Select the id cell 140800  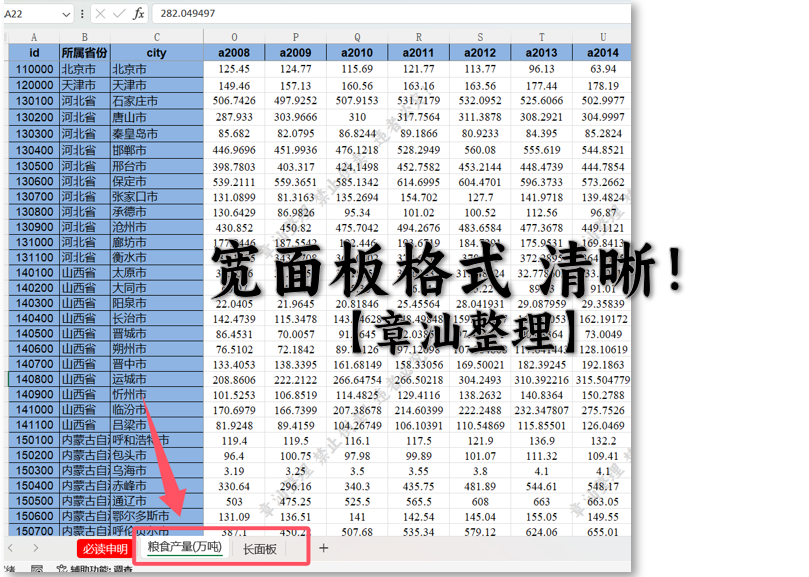(34, 379)
